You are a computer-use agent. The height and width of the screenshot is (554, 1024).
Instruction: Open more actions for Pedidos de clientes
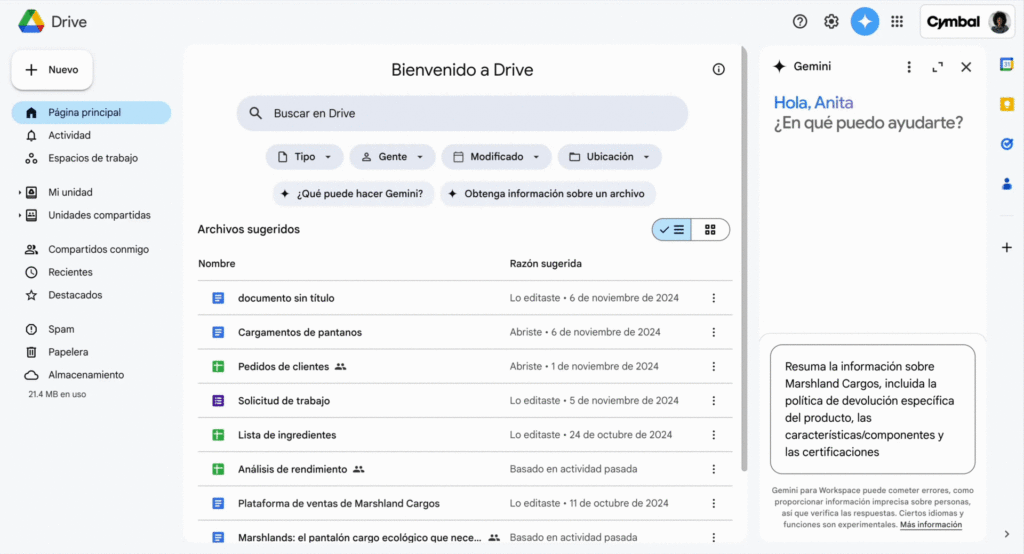713,367
